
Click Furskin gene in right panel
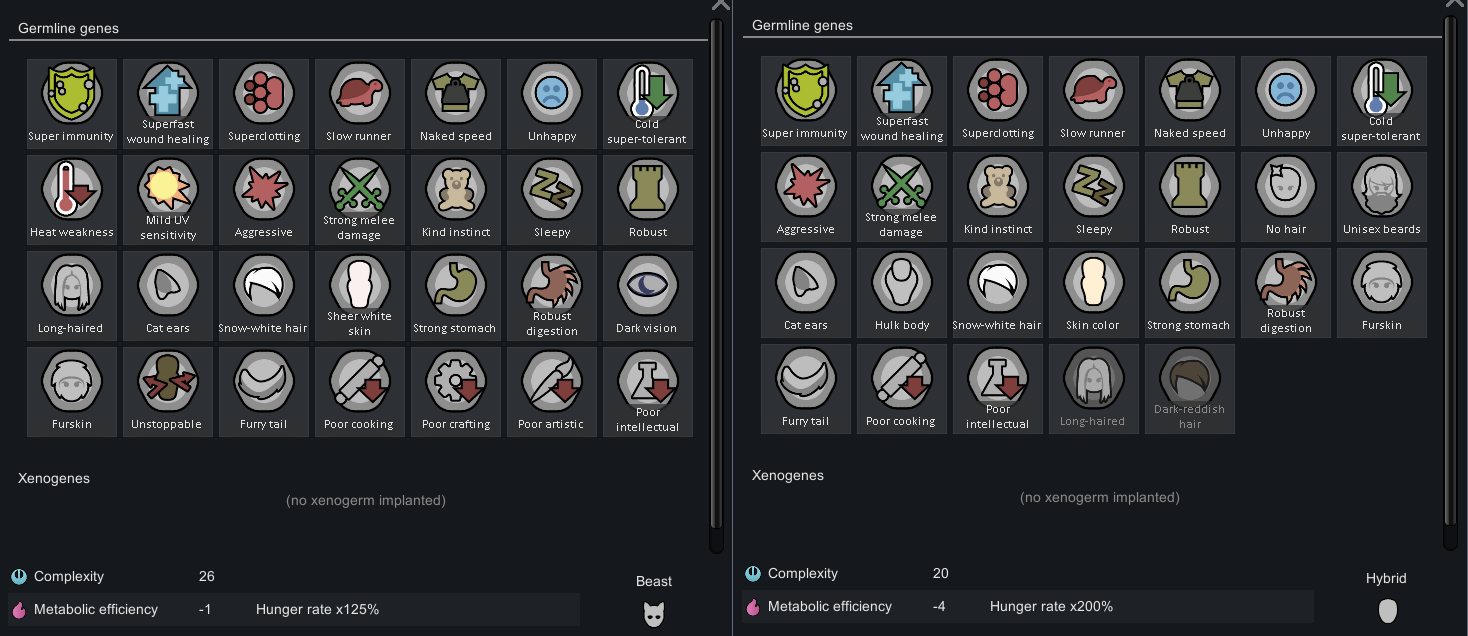coord(1382,293)
